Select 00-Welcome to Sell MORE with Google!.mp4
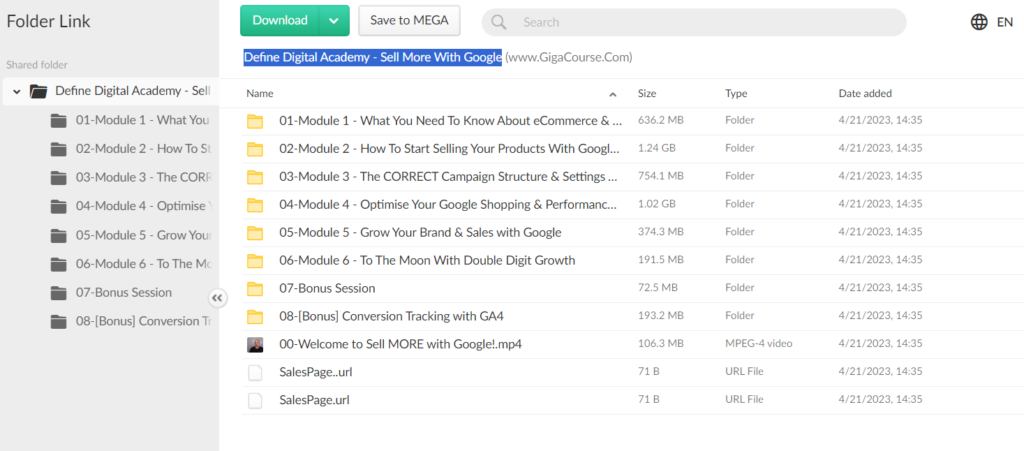The width and height of the screenshot is (1024, 451). [400, 344]
